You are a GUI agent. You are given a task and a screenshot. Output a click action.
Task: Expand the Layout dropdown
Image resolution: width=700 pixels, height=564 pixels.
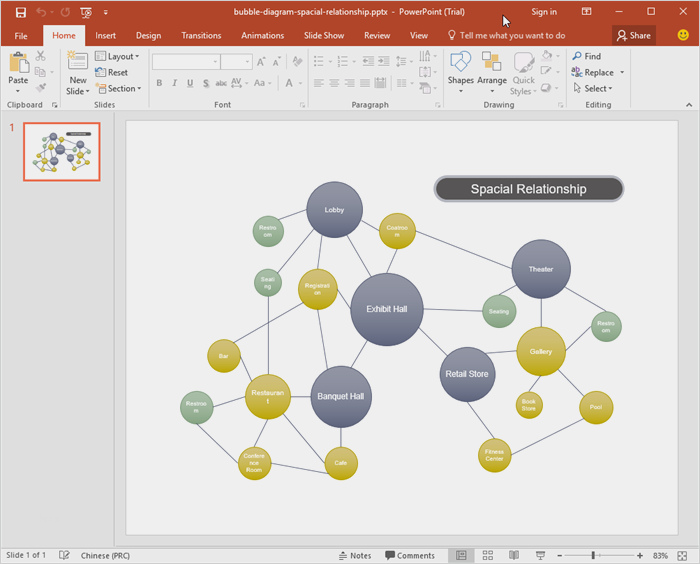click(x=121, y=57)
